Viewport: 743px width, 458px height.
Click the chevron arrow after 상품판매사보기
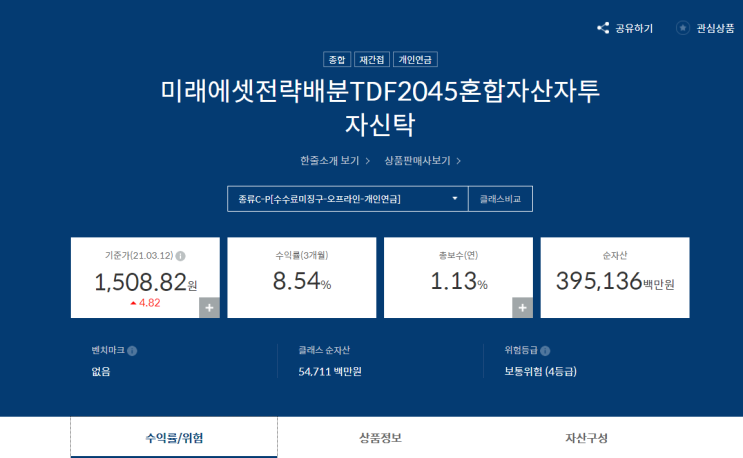pos(458,161)
